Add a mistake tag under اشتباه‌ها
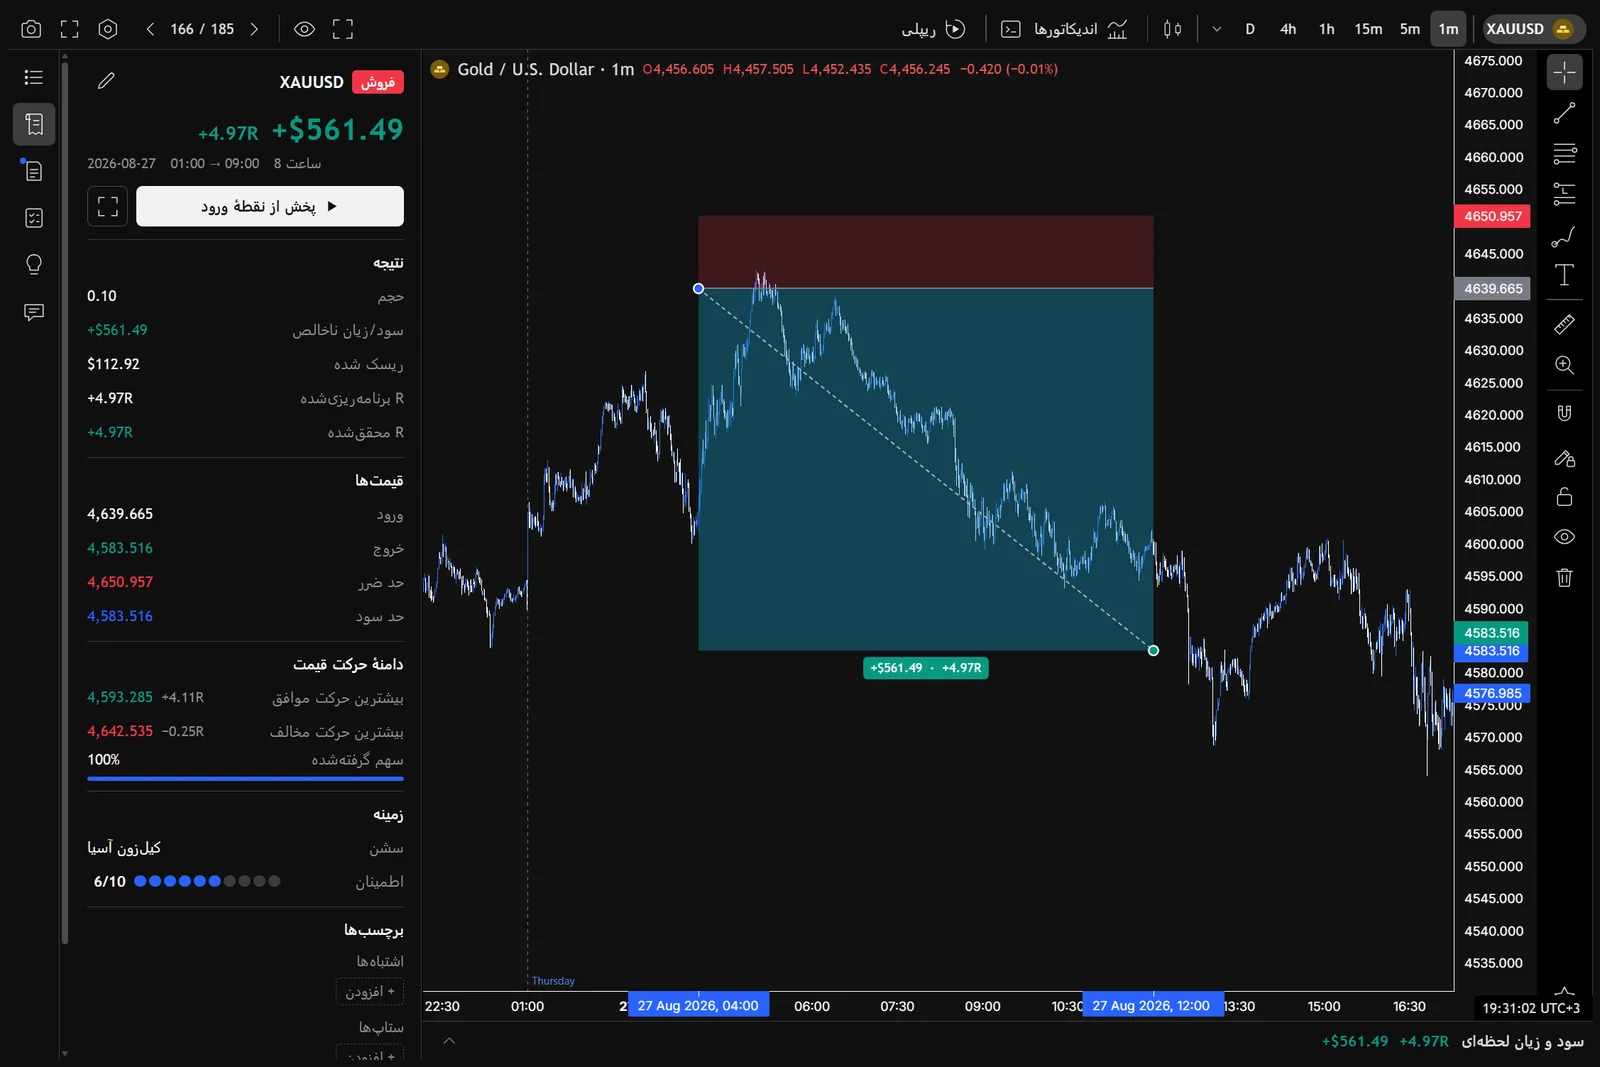This screenshot has height=1067, width=1600. [369, 991]
